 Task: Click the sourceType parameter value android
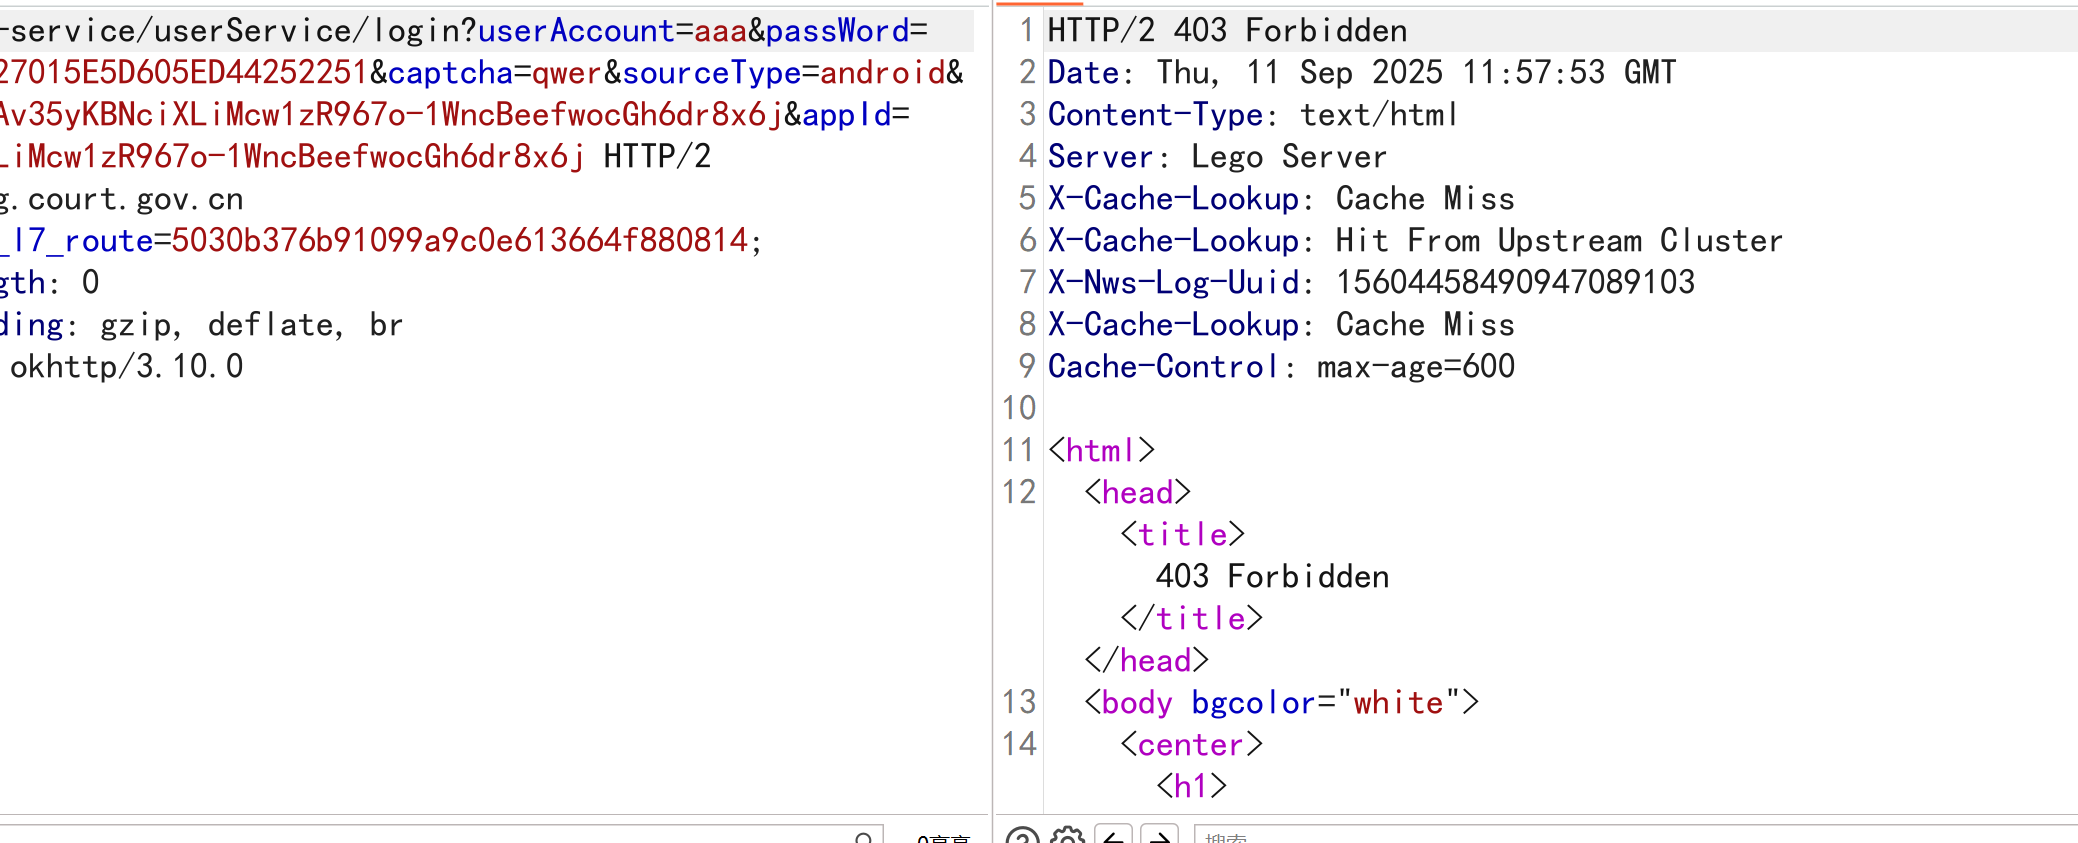[882, 73]
